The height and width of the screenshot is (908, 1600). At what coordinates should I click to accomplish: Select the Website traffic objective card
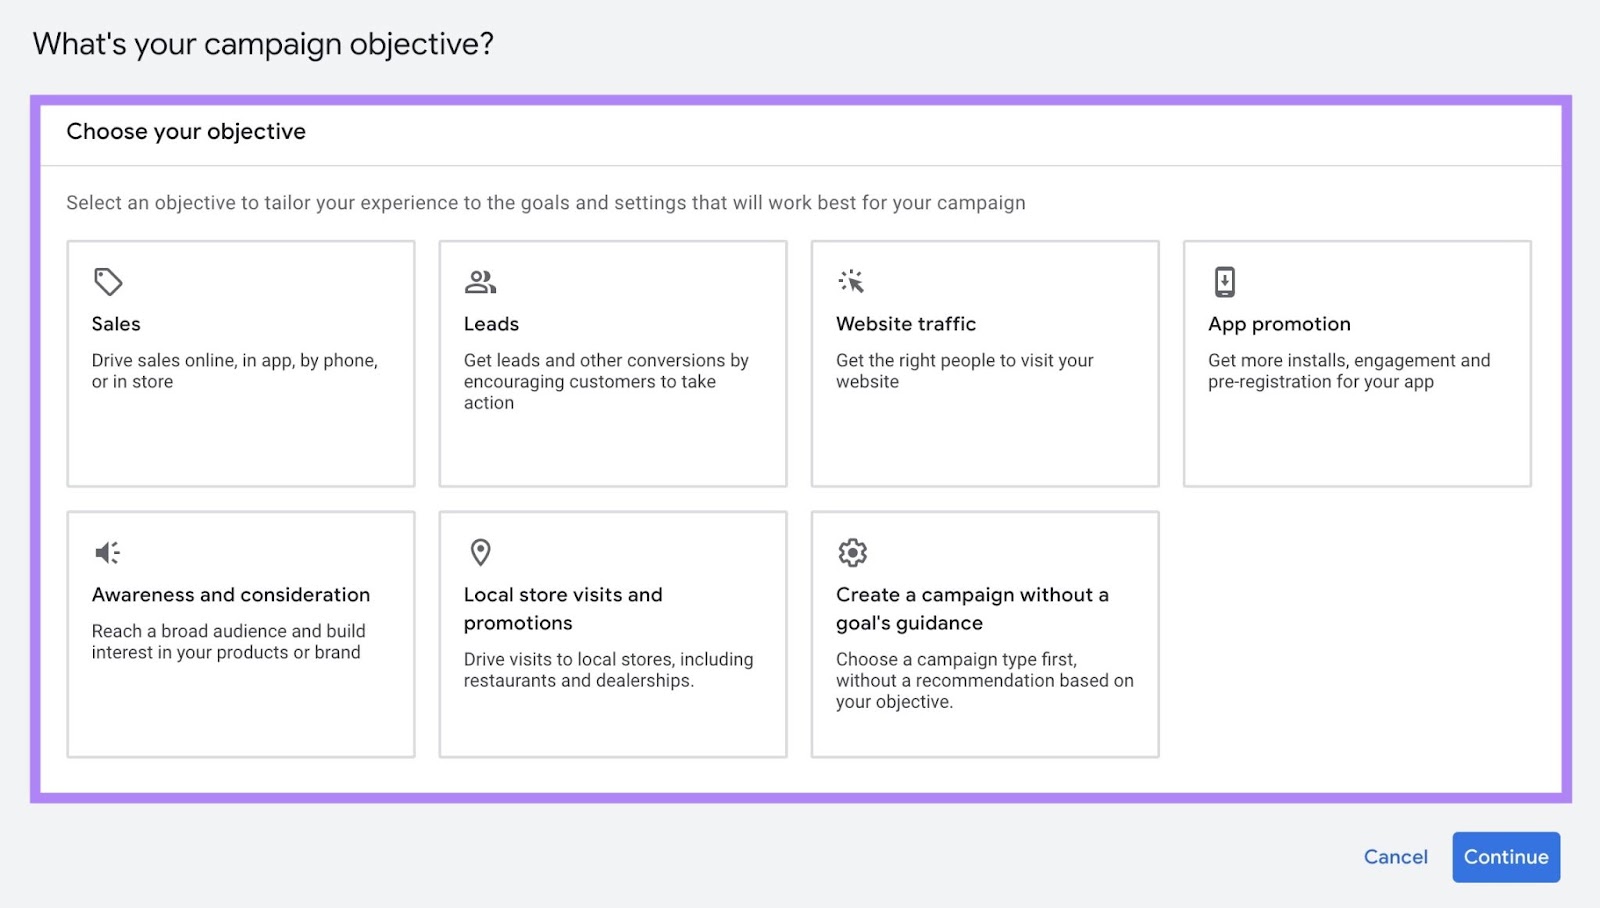coord(986,363)
